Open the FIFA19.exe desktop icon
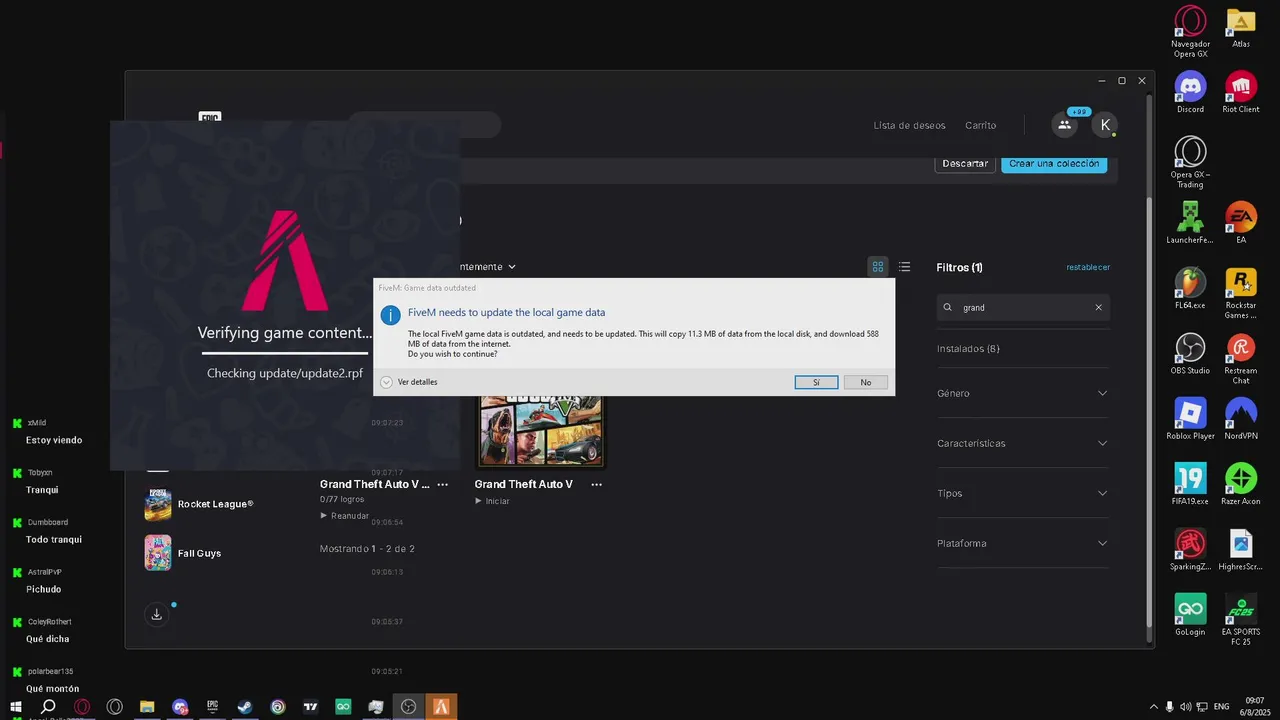This screenshot has width=1280, height=720. click(x=1190, y=485)
